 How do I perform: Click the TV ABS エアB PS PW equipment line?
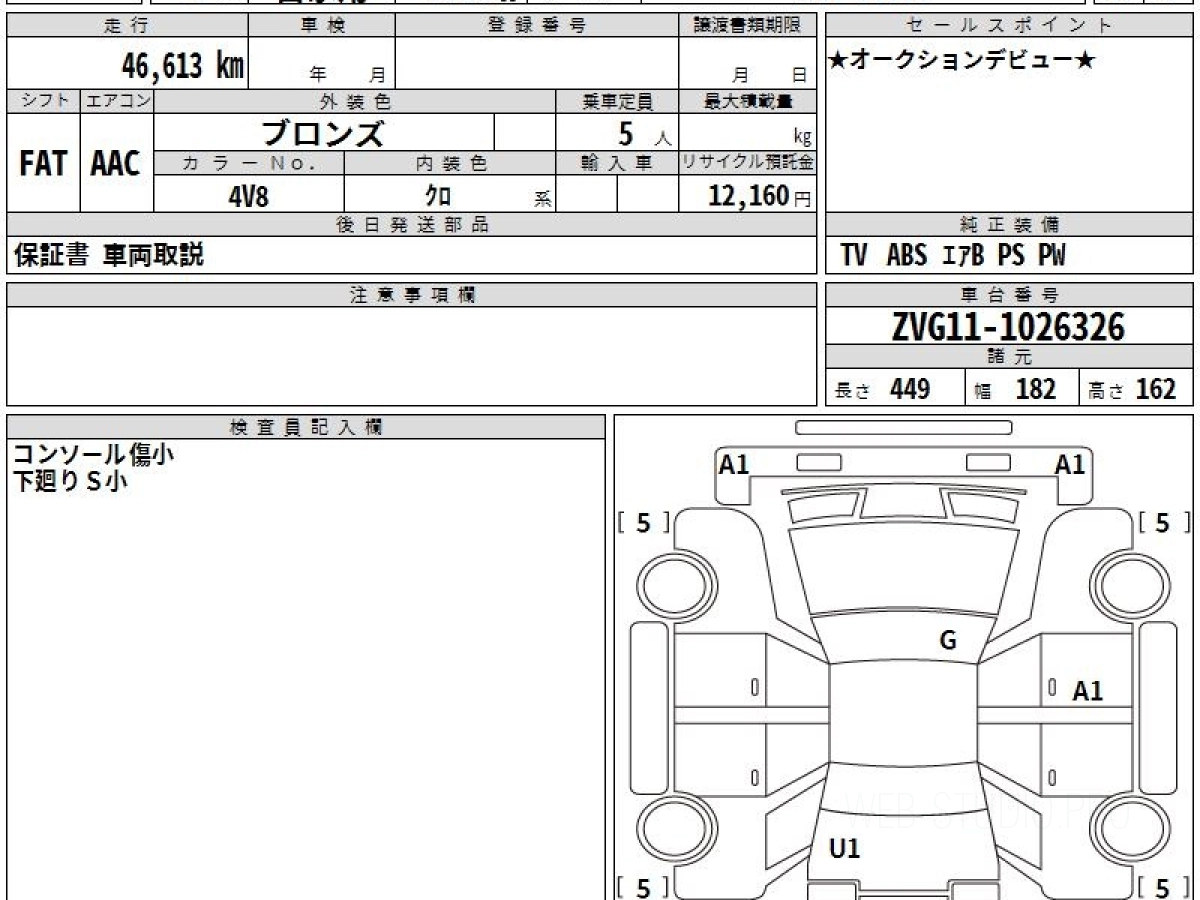click(x=952, y=256)
